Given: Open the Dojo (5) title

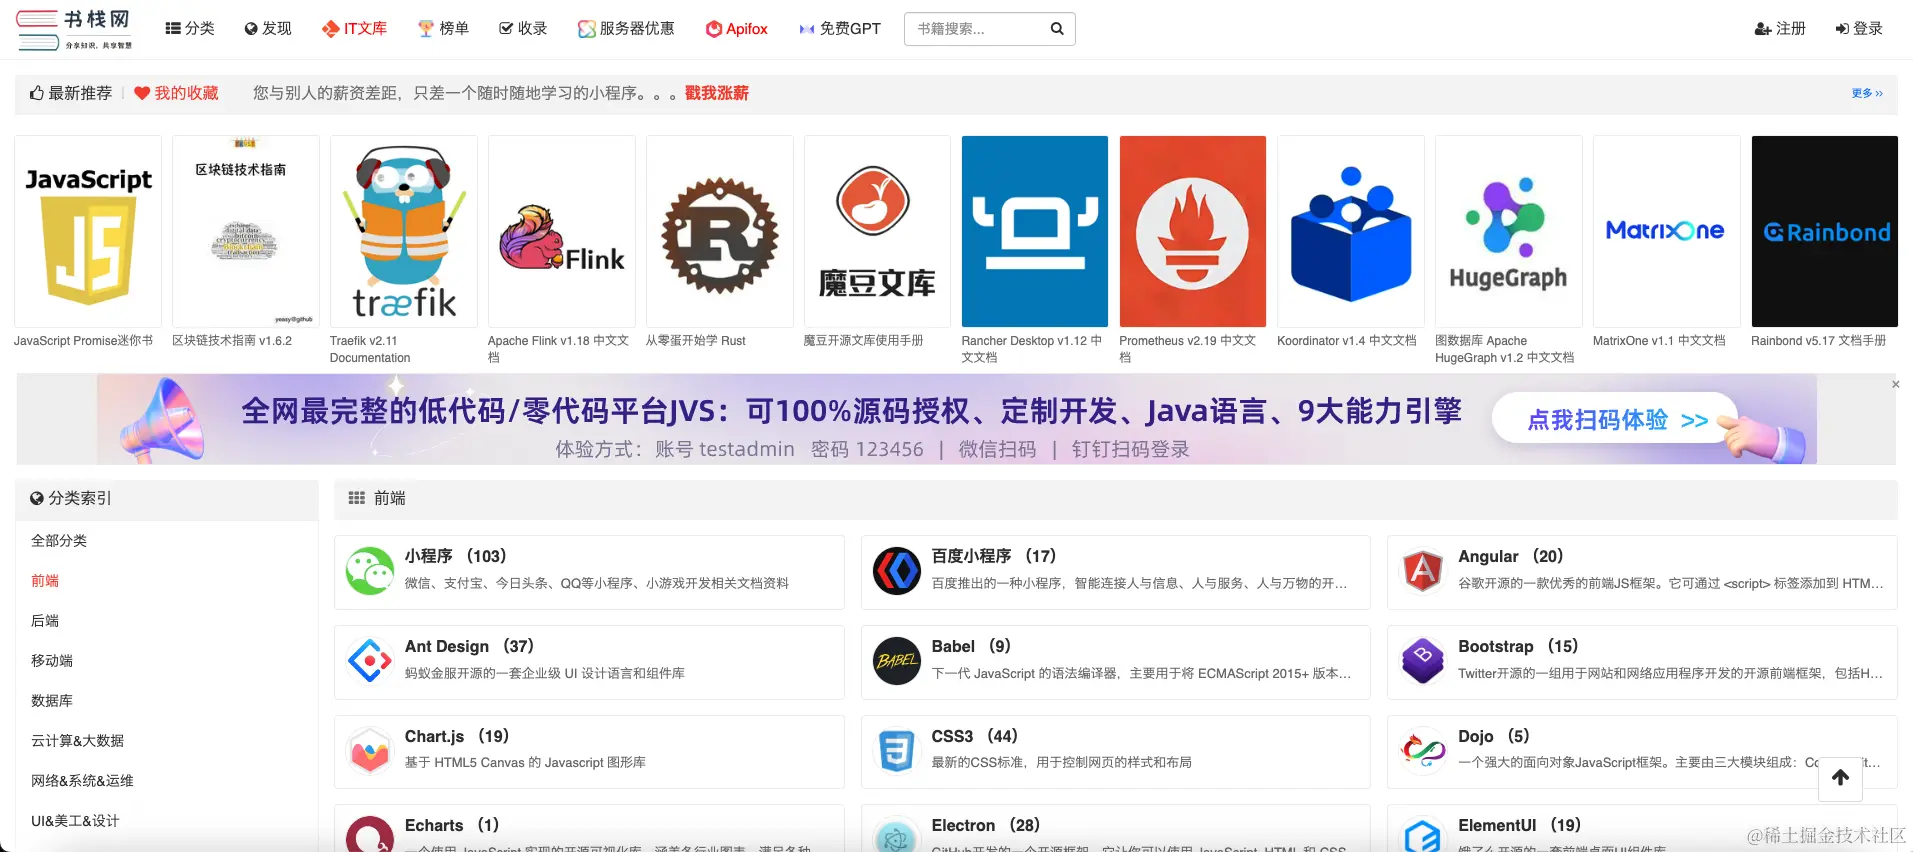Looking at the screenshot, I should (1494, 736).
